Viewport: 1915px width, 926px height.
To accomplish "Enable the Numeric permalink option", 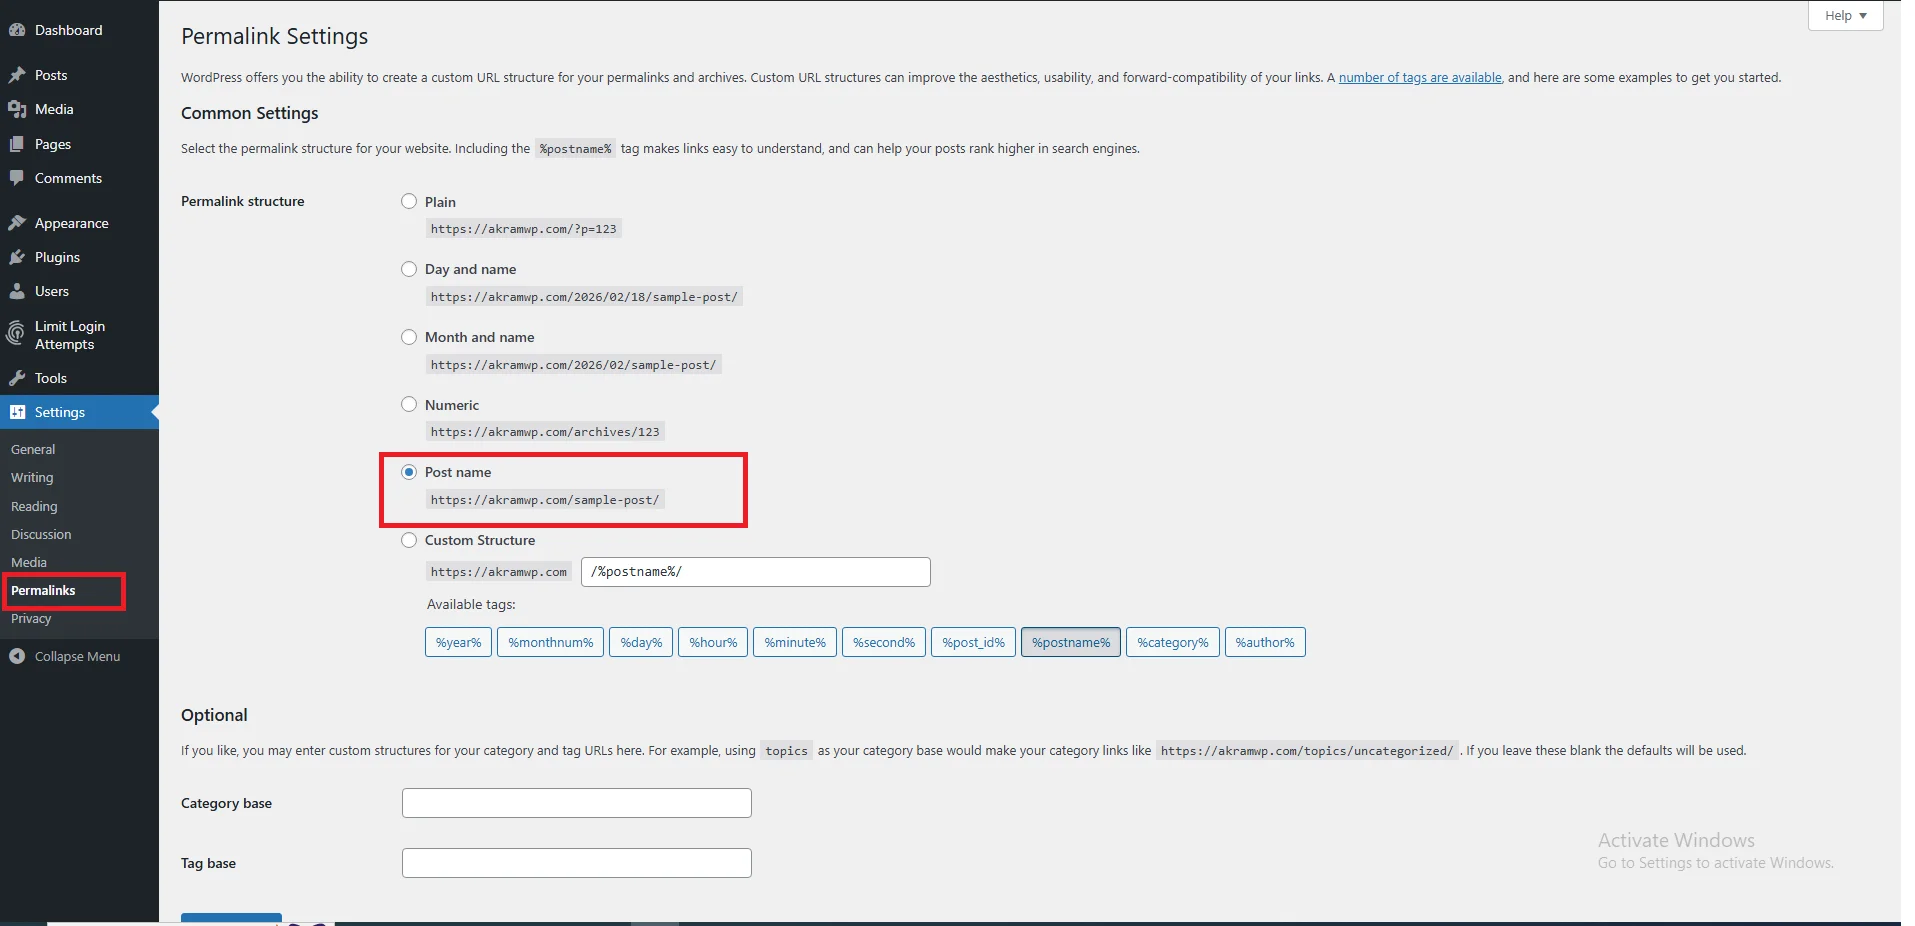I will click(408, 404).
